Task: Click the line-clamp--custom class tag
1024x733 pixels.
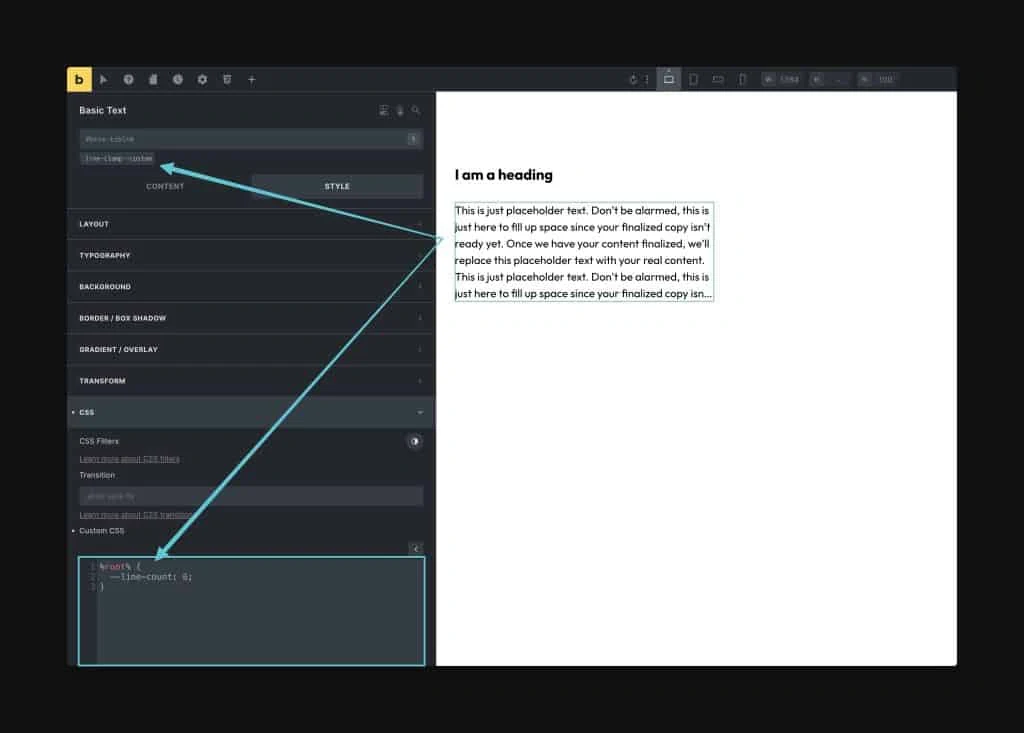Action: coord(118,159)
